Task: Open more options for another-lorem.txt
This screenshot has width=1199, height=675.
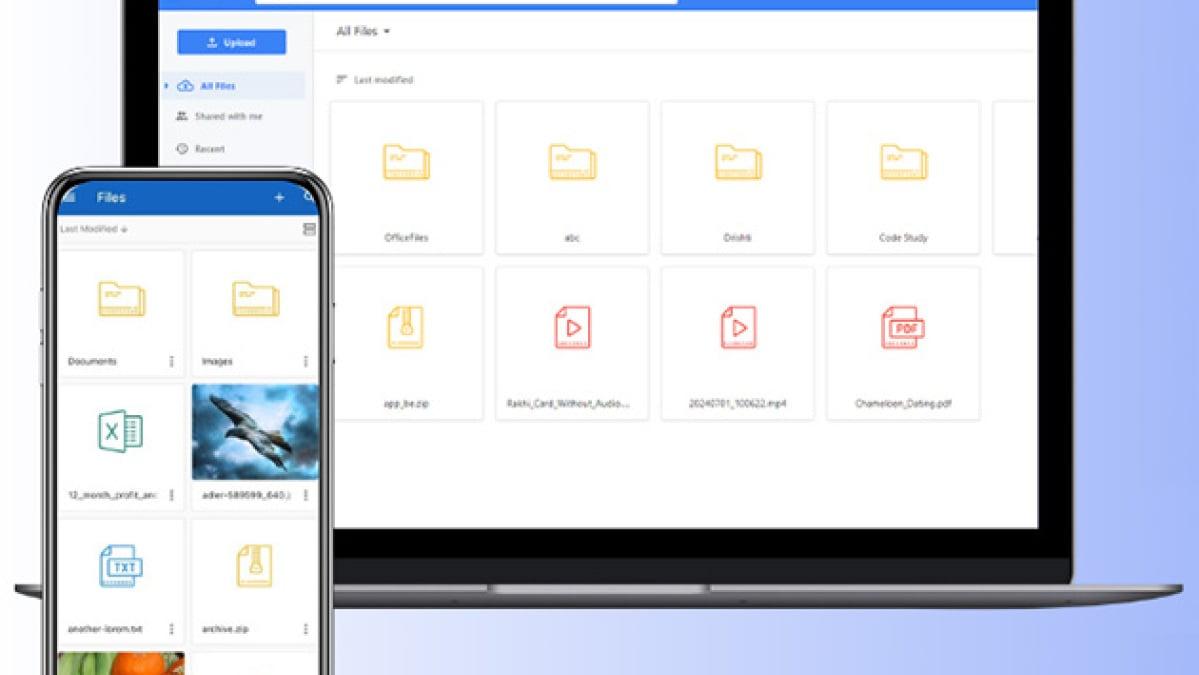Action: click(x=171, y=629)
